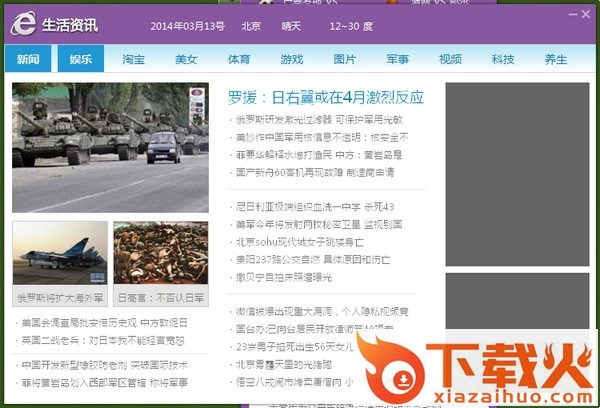The image size is (600, 408).
Task: Open the headline 罗援：日右翼或在4月激烈反应
Action: (x=326, y=98)
